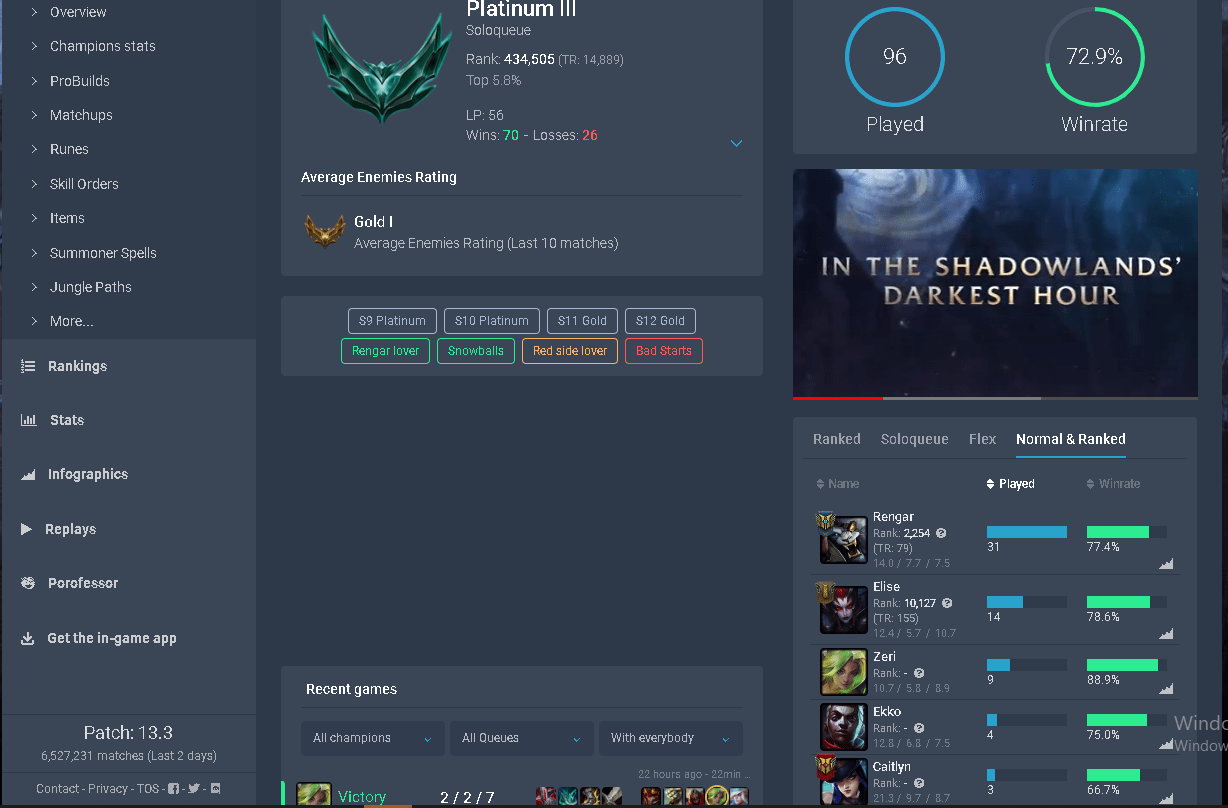Switch to the Flex tab
The height and width of the screenshot is (808, 1228).
(983, 439)
